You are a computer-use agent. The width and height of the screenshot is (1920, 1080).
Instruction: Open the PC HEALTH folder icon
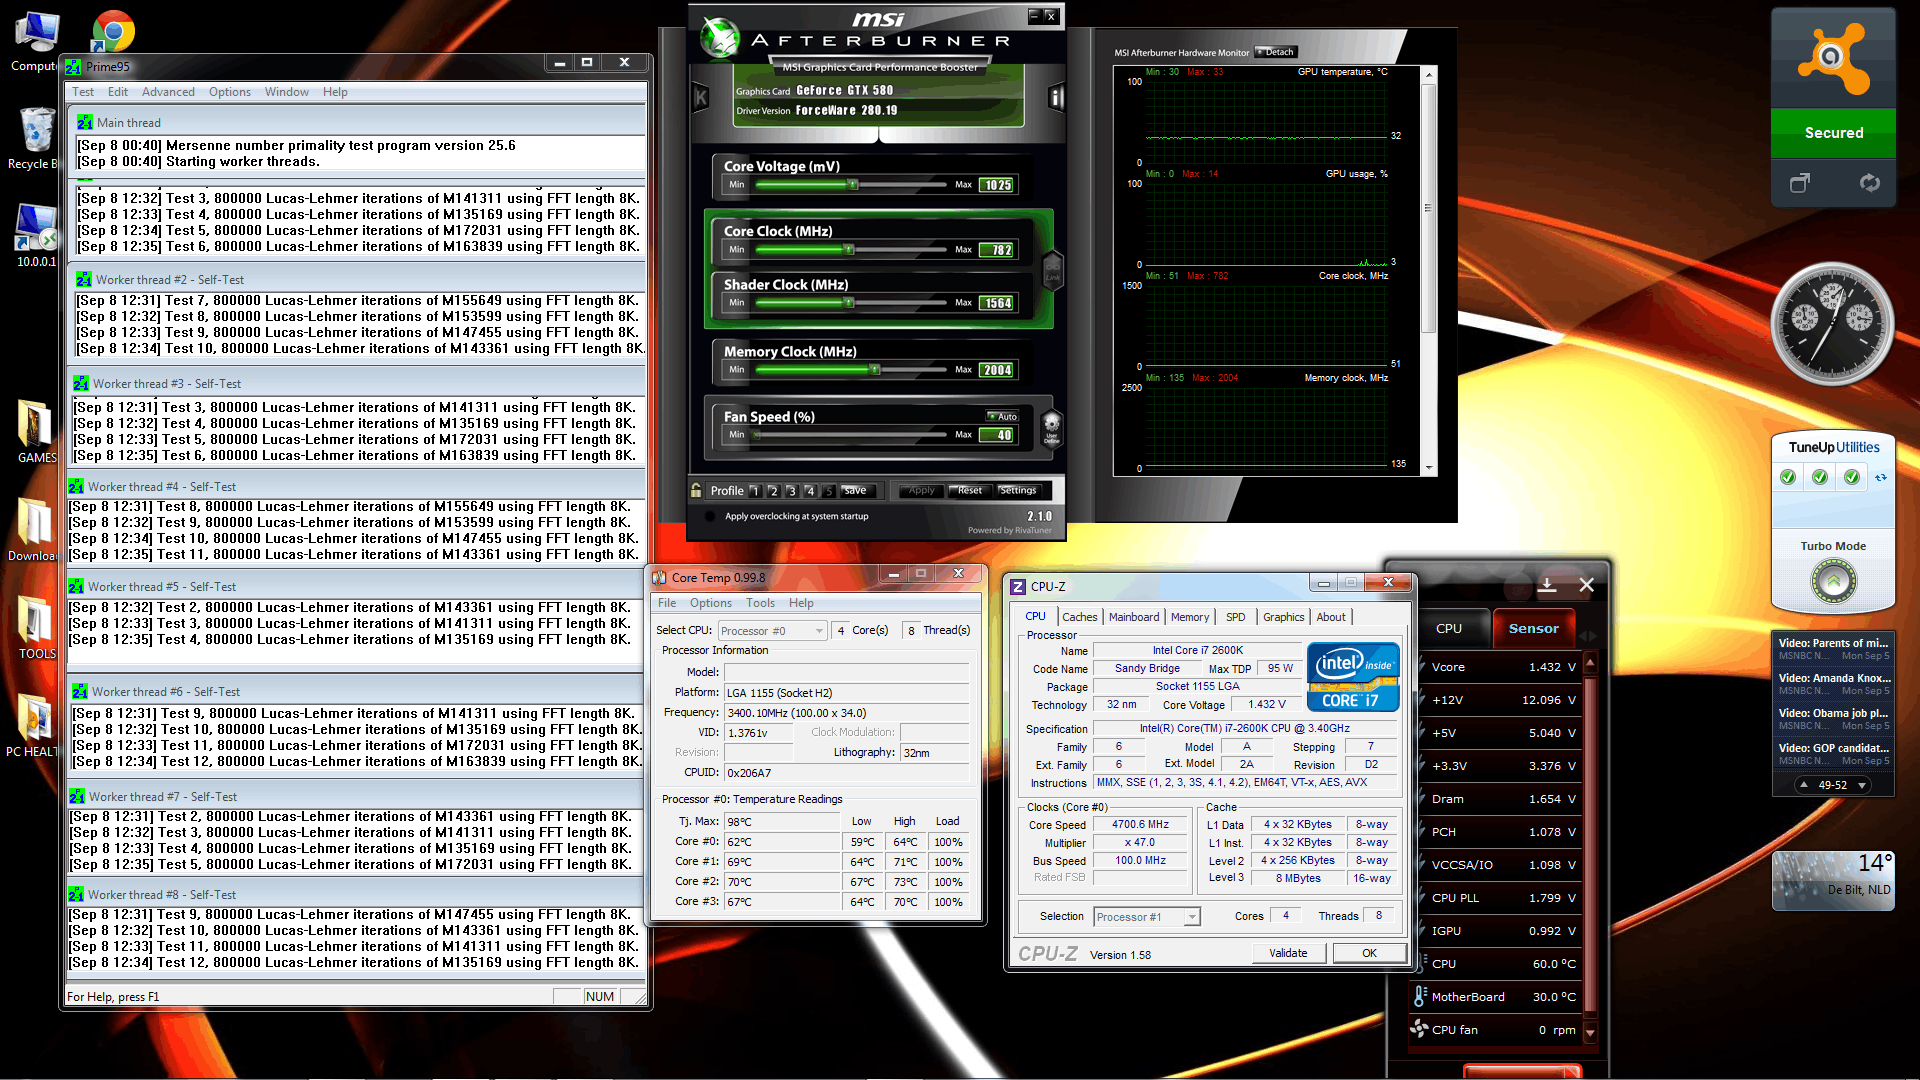pos(34,725)
